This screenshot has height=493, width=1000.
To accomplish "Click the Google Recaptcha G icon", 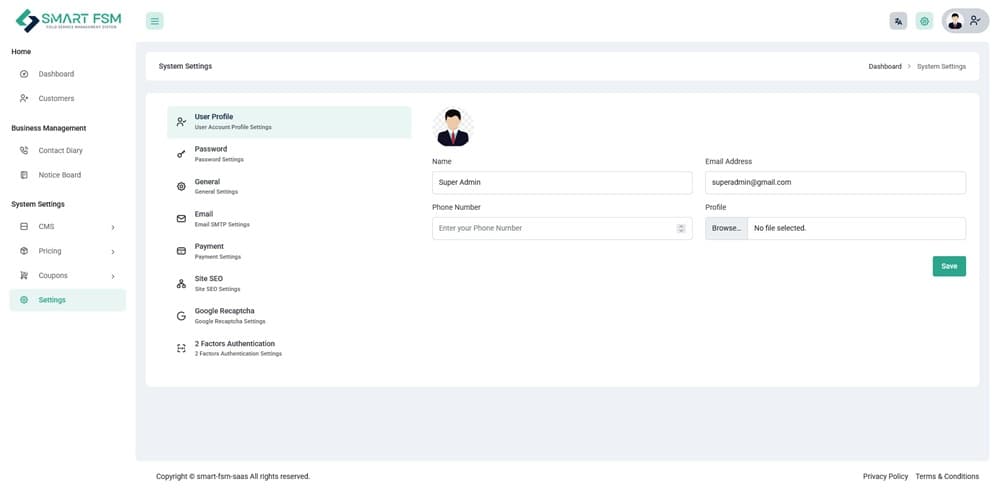I will pos(181,316).
